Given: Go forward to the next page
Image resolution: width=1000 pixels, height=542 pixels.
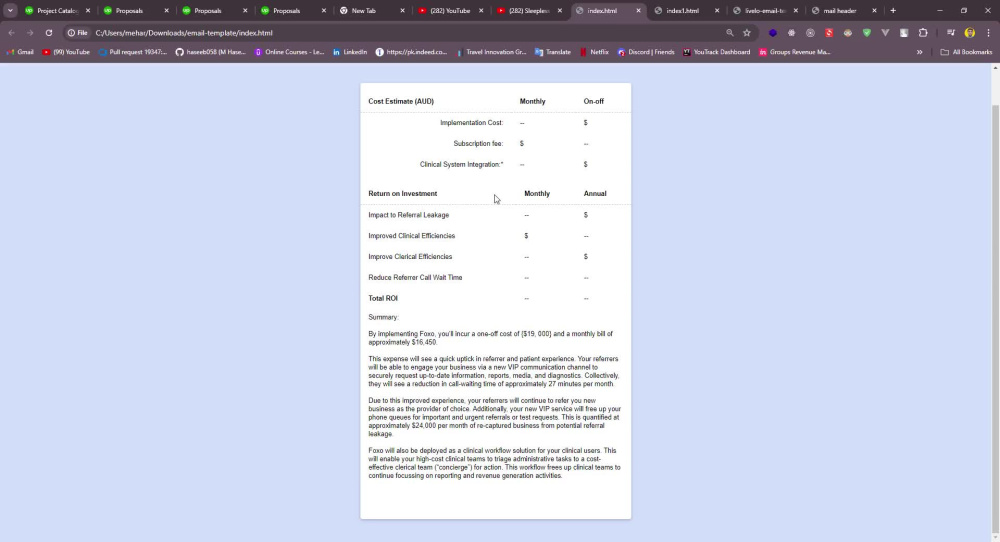Looking at the screenshot, I should [x=30, y=33].
